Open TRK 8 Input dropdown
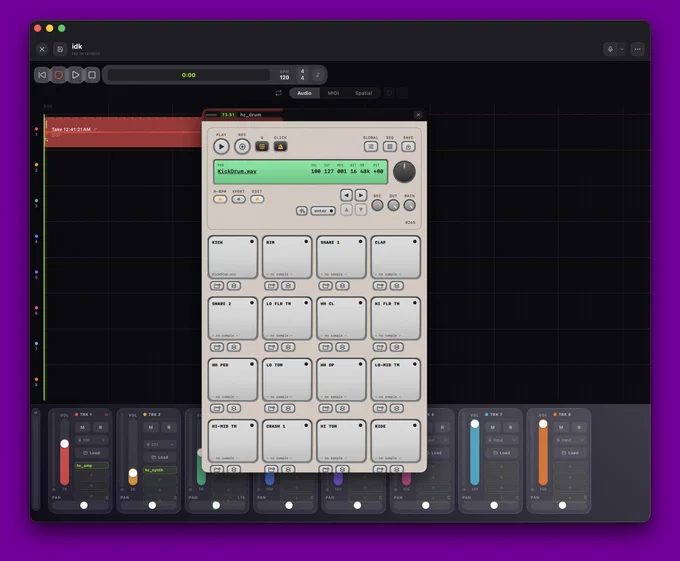 570,440
